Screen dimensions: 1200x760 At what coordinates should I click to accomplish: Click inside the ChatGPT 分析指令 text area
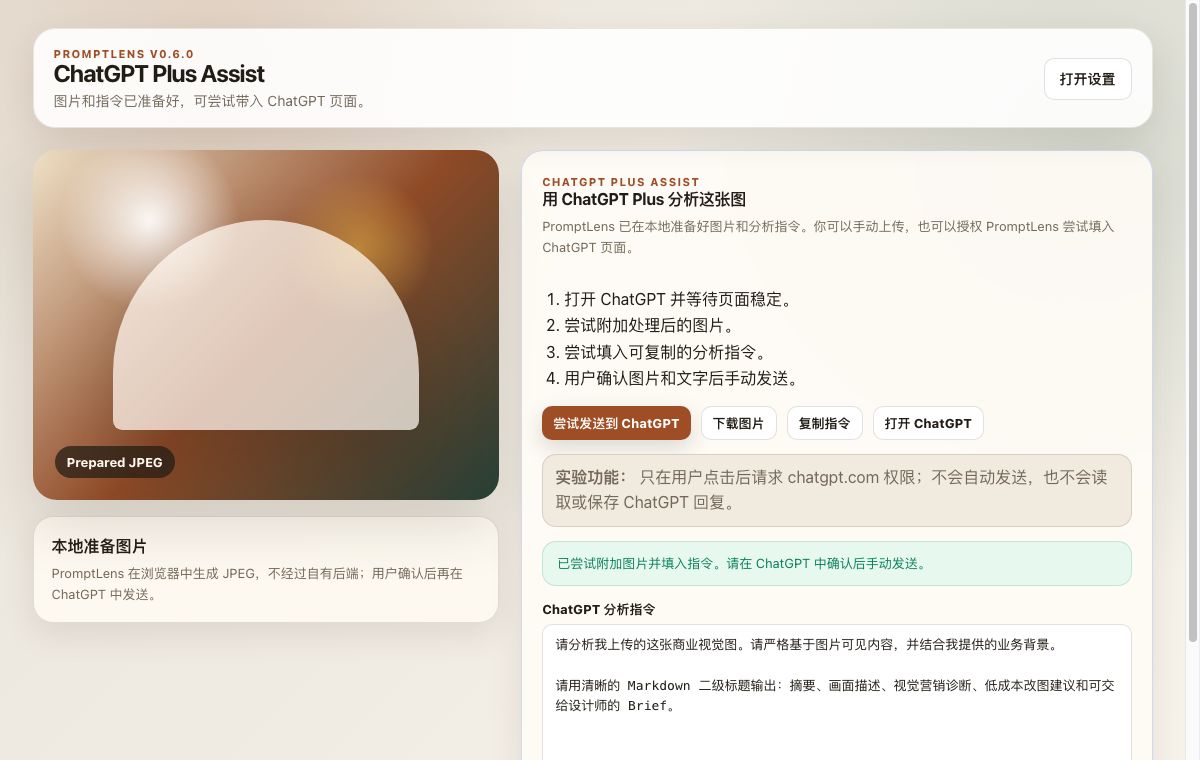[837, 692]
